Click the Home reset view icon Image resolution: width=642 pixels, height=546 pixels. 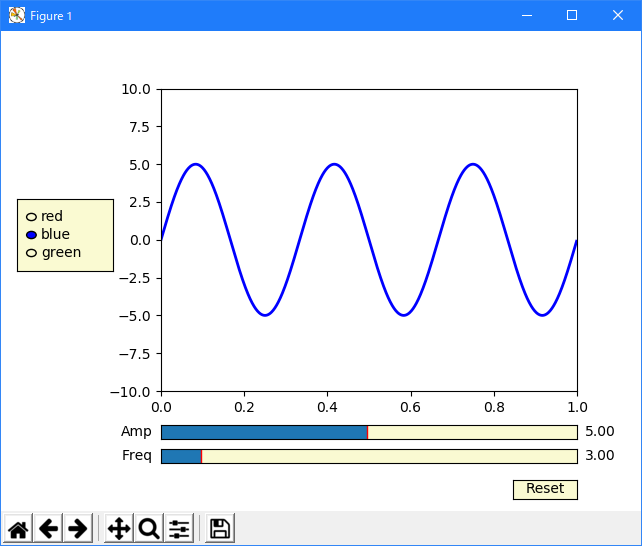18,528
